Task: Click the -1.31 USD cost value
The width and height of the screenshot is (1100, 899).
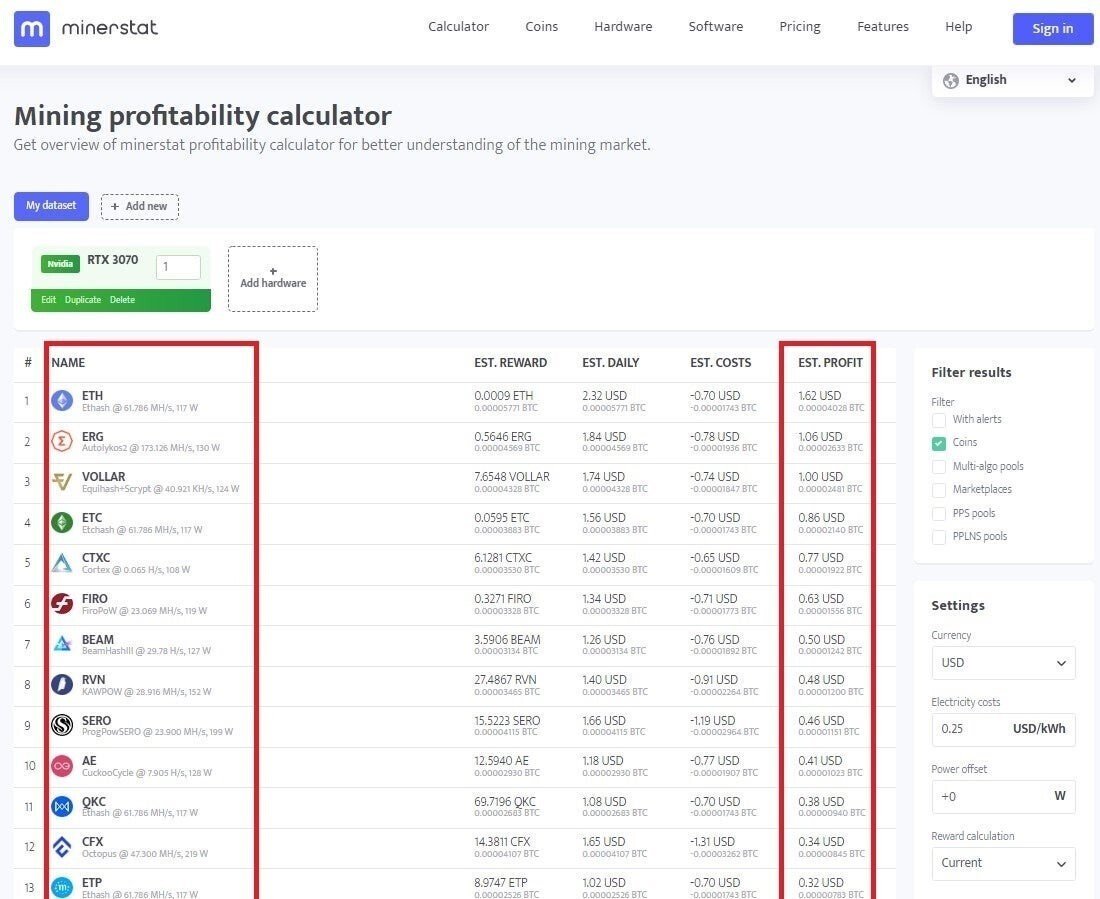Action: click(712, 841)
